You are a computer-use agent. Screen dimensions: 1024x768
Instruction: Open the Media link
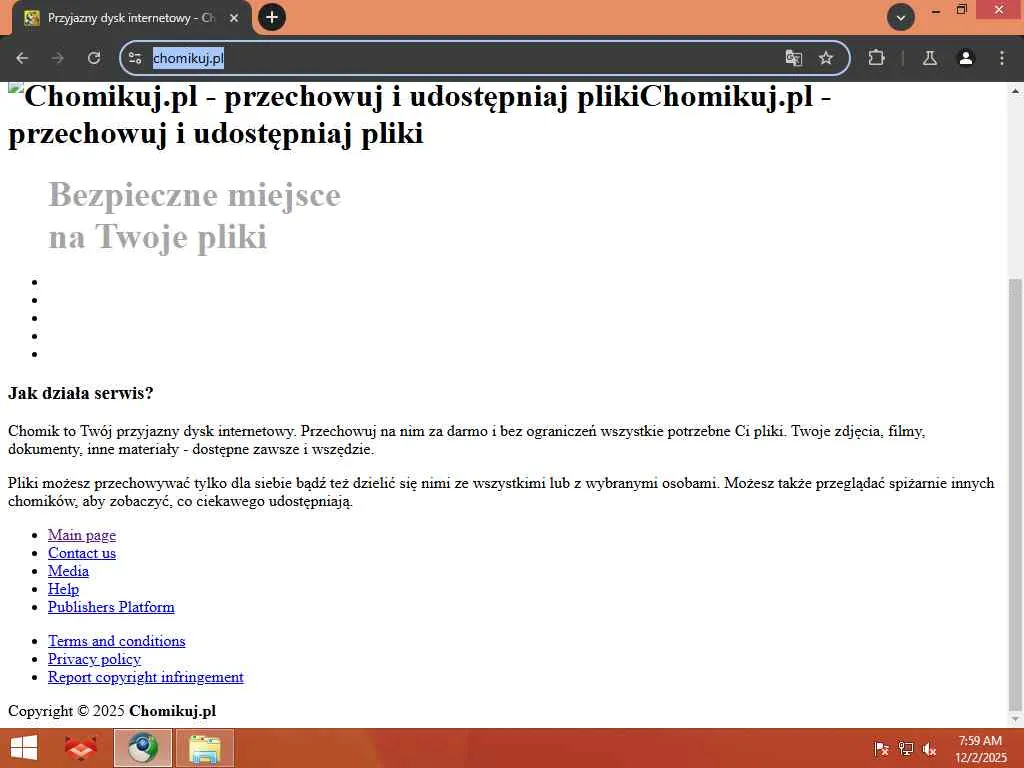point(68,571)
